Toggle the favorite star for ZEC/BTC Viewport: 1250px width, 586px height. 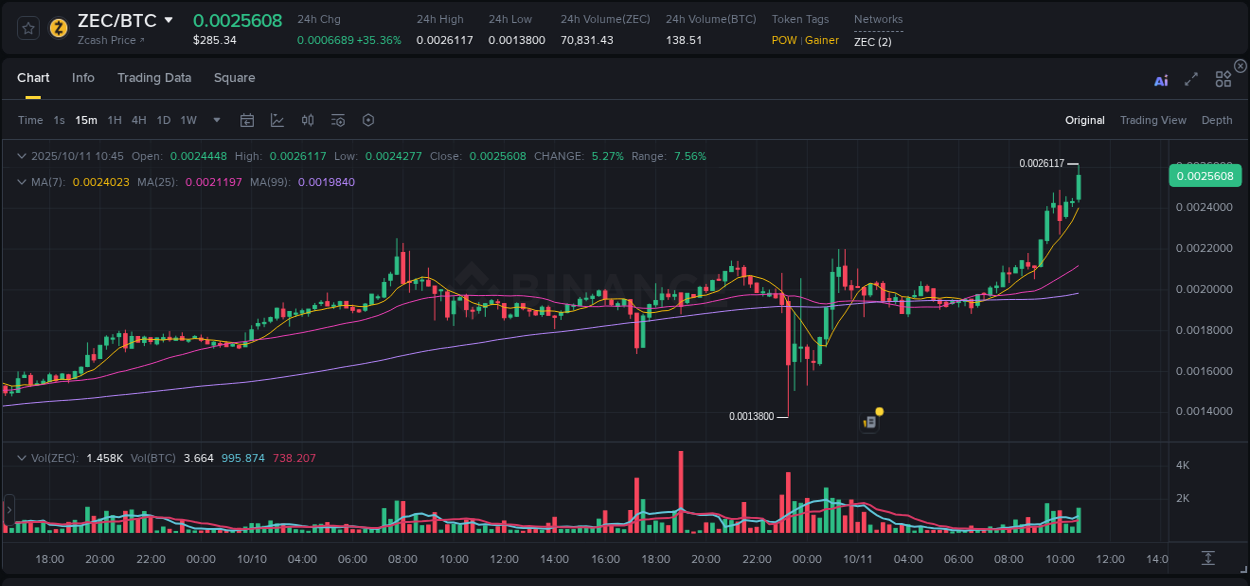pyautogui.click(x=27, y=27)
